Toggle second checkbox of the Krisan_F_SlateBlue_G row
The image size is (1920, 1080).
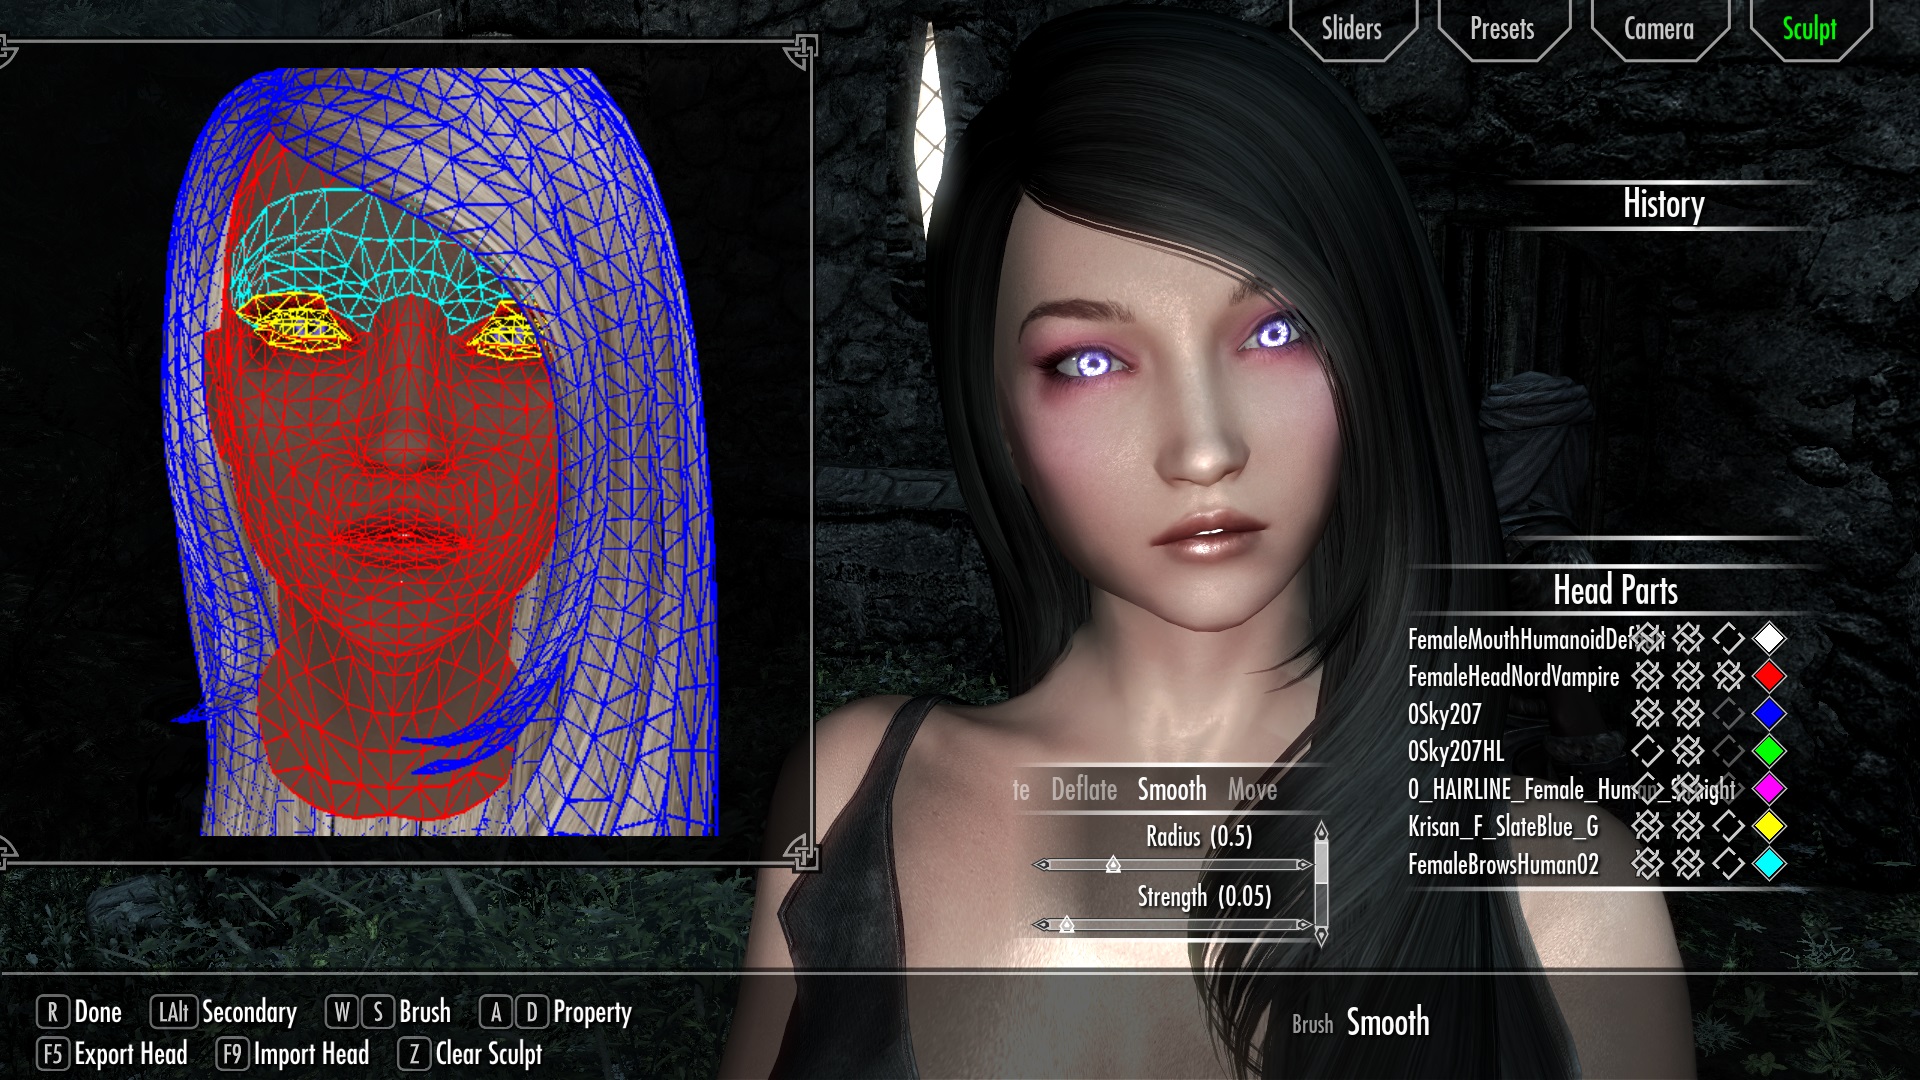click(x=1688, y=826)
